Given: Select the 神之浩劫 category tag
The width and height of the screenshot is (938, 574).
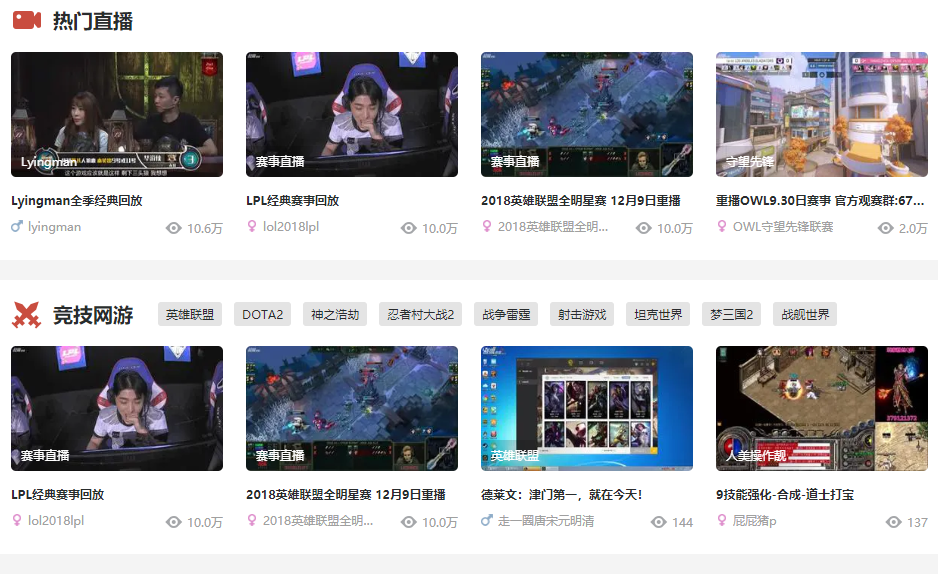Looking at the screenshot, I should 335,315.
